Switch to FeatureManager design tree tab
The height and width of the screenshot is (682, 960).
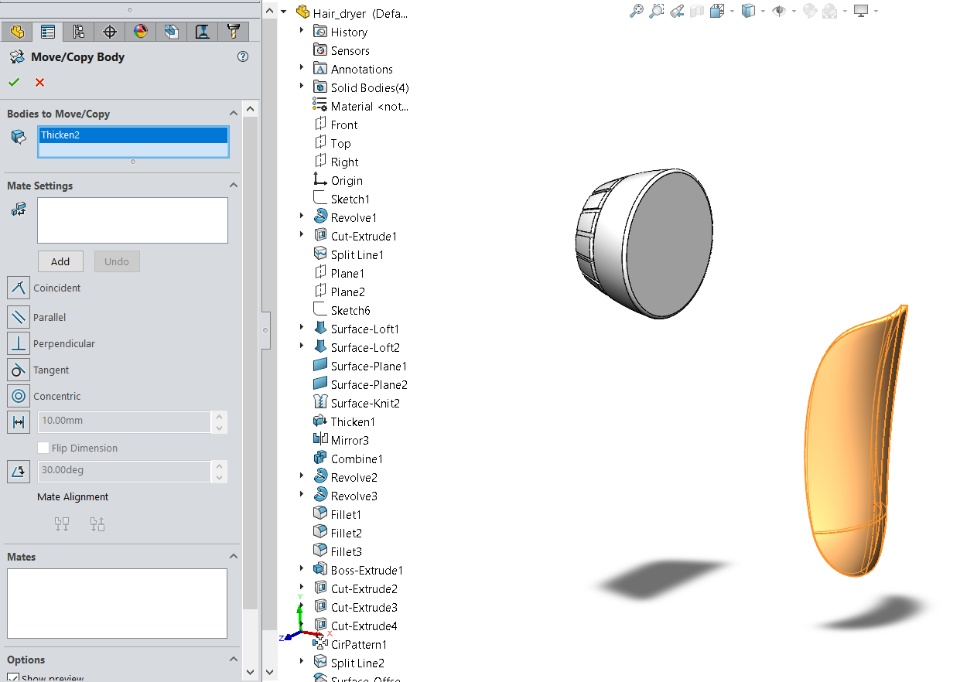coord(17,32)
